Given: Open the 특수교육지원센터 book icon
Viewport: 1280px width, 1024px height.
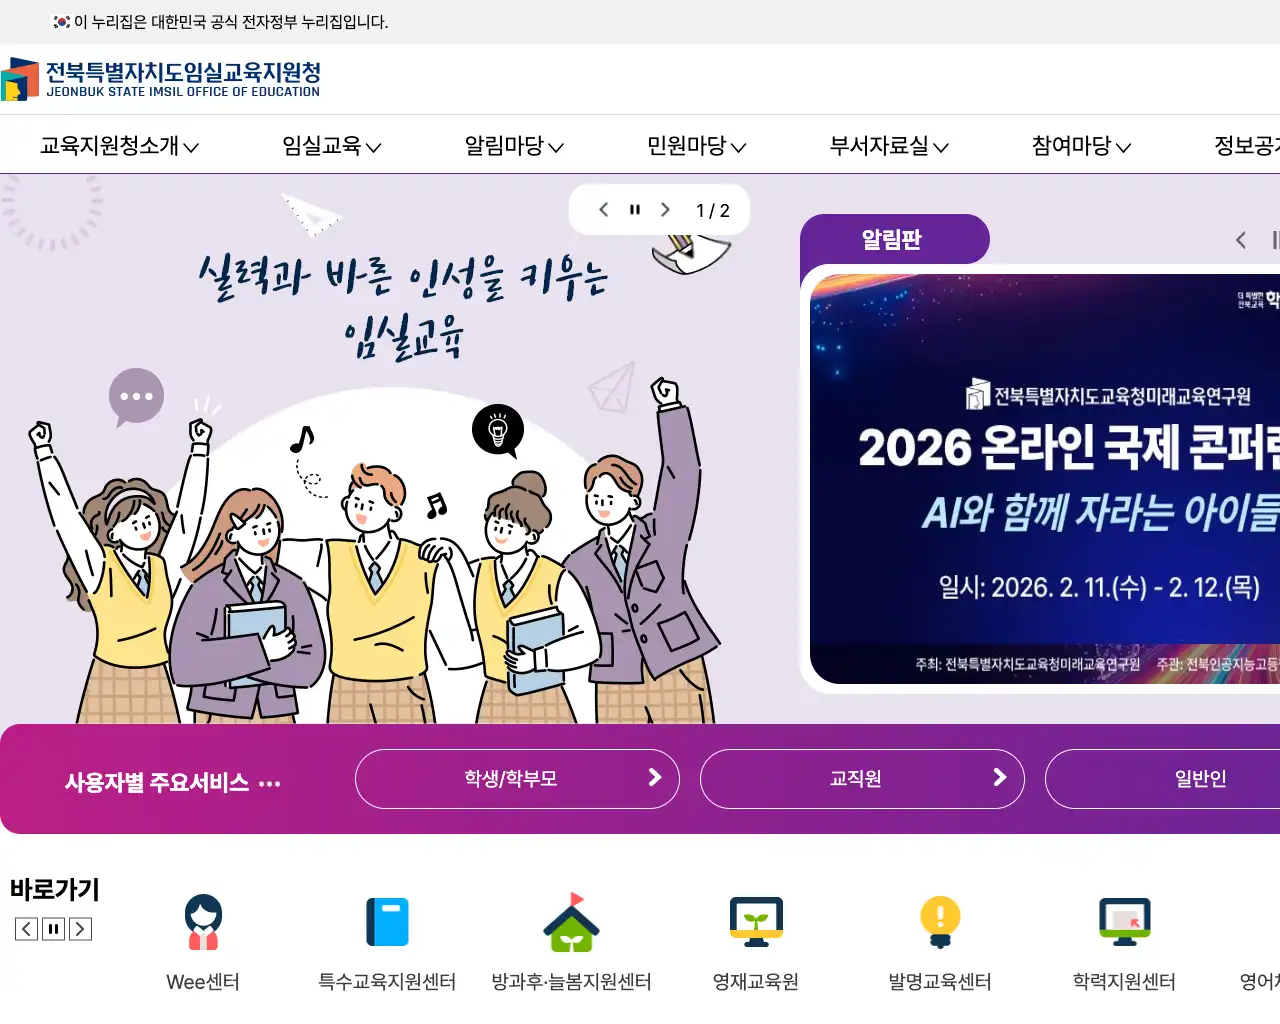Looking at the screenshot, I should [387, 922].
